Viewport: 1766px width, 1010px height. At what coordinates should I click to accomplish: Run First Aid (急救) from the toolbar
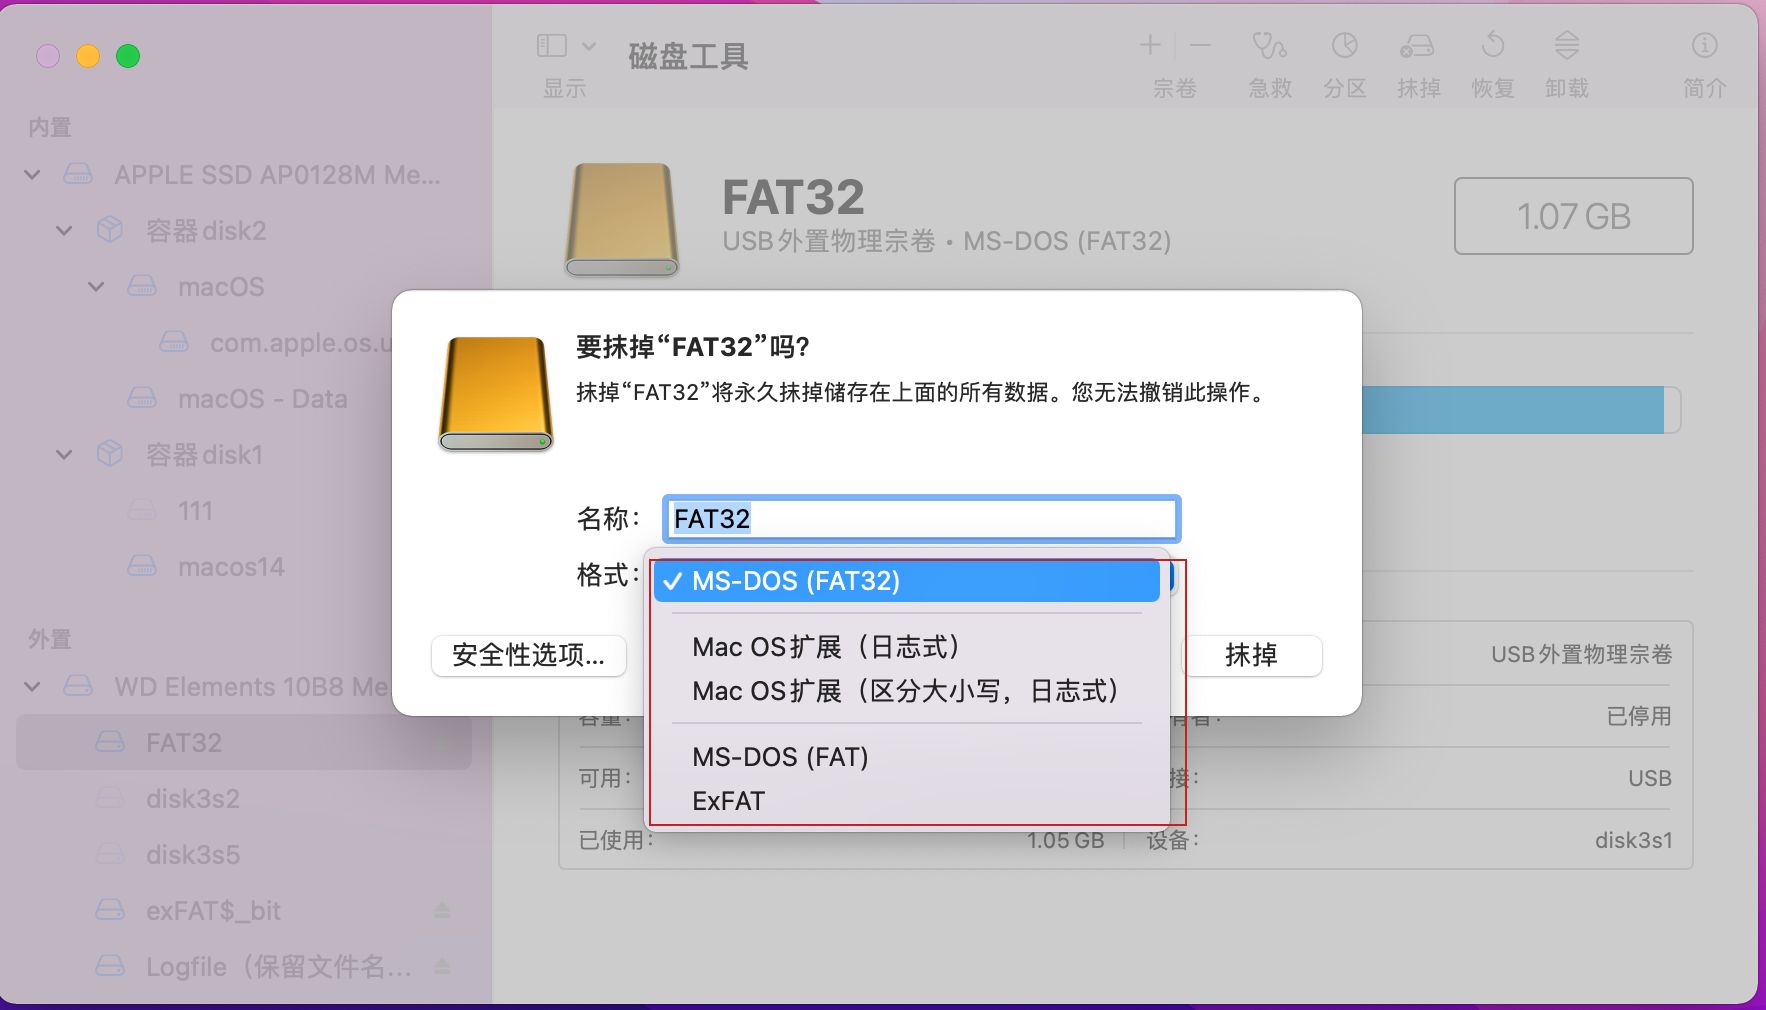click(x=1269, y=60)
